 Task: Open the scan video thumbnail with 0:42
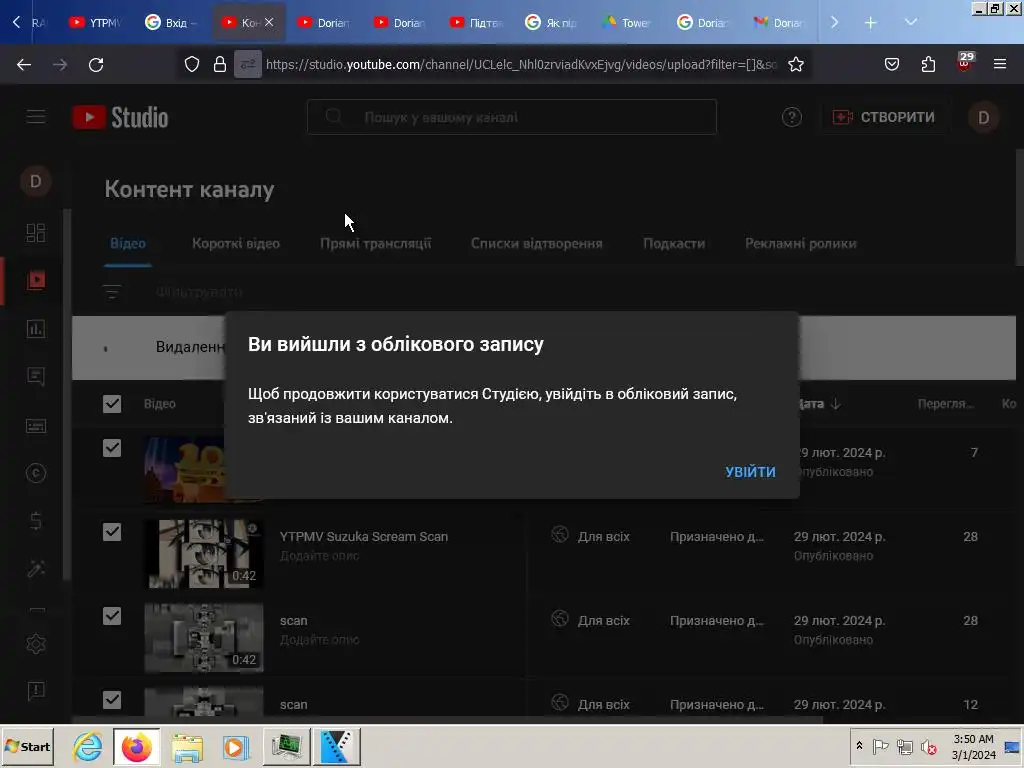[x=204, y=638]
